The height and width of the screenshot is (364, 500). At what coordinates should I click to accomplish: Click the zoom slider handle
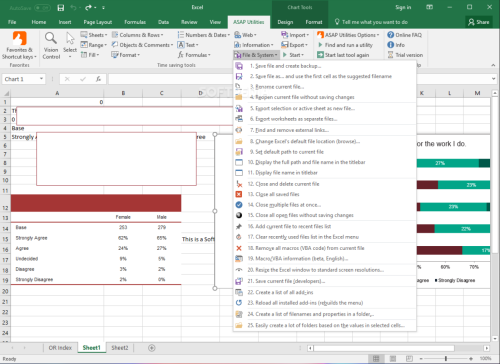pyautogui.click(x=446, y=359)
